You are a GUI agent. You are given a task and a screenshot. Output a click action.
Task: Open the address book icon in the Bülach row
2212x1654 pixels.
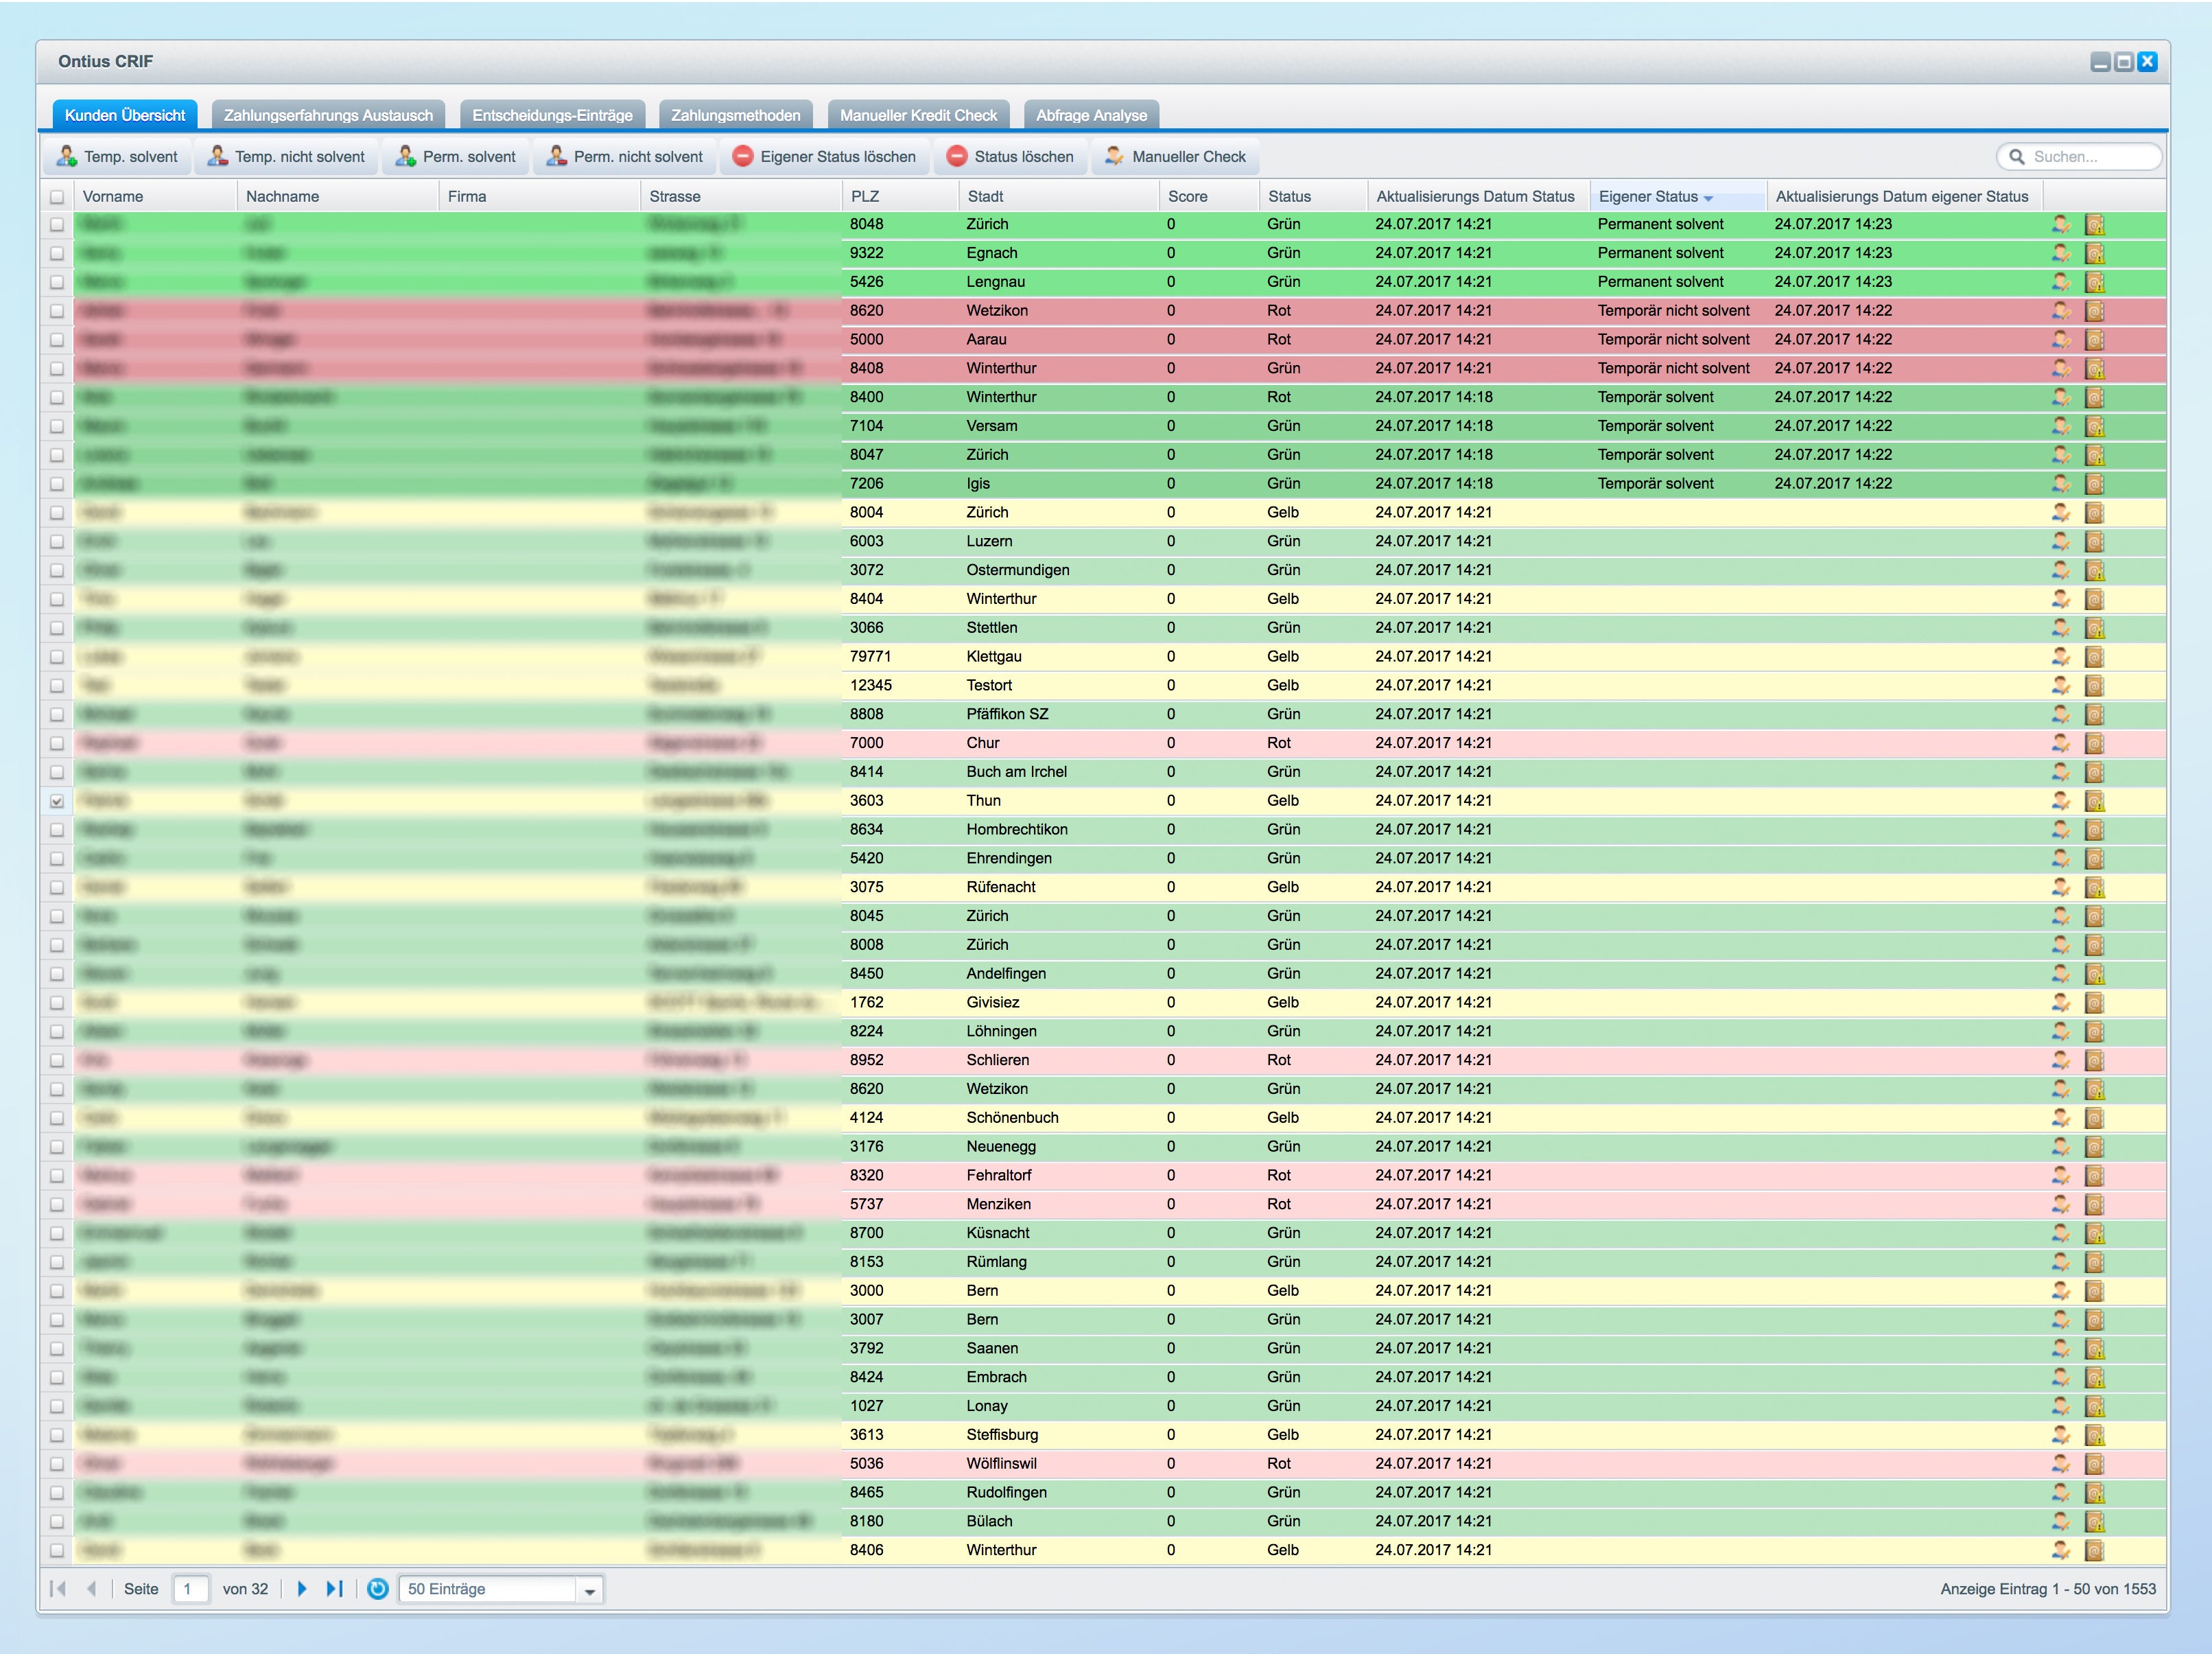tap(2095, 1521)
